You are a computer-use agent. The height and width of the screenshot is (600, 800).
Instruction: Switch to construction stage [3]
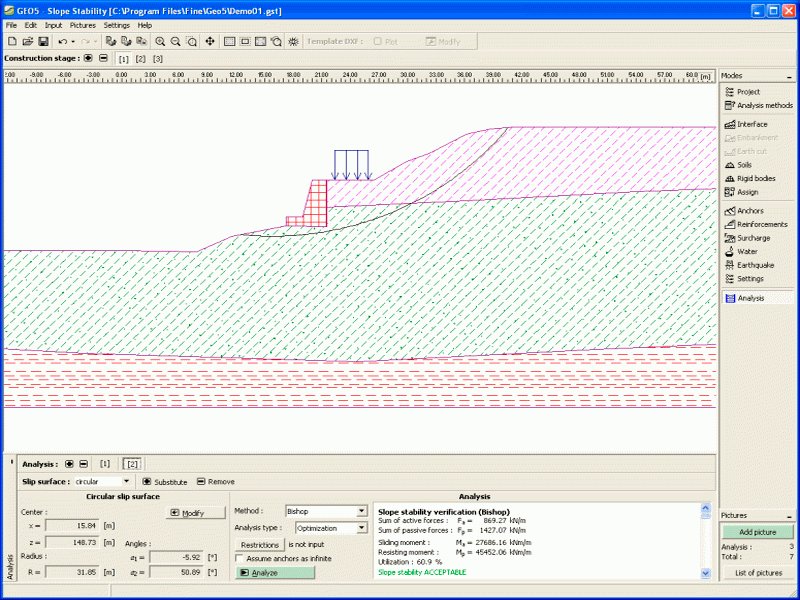(158, 59)
